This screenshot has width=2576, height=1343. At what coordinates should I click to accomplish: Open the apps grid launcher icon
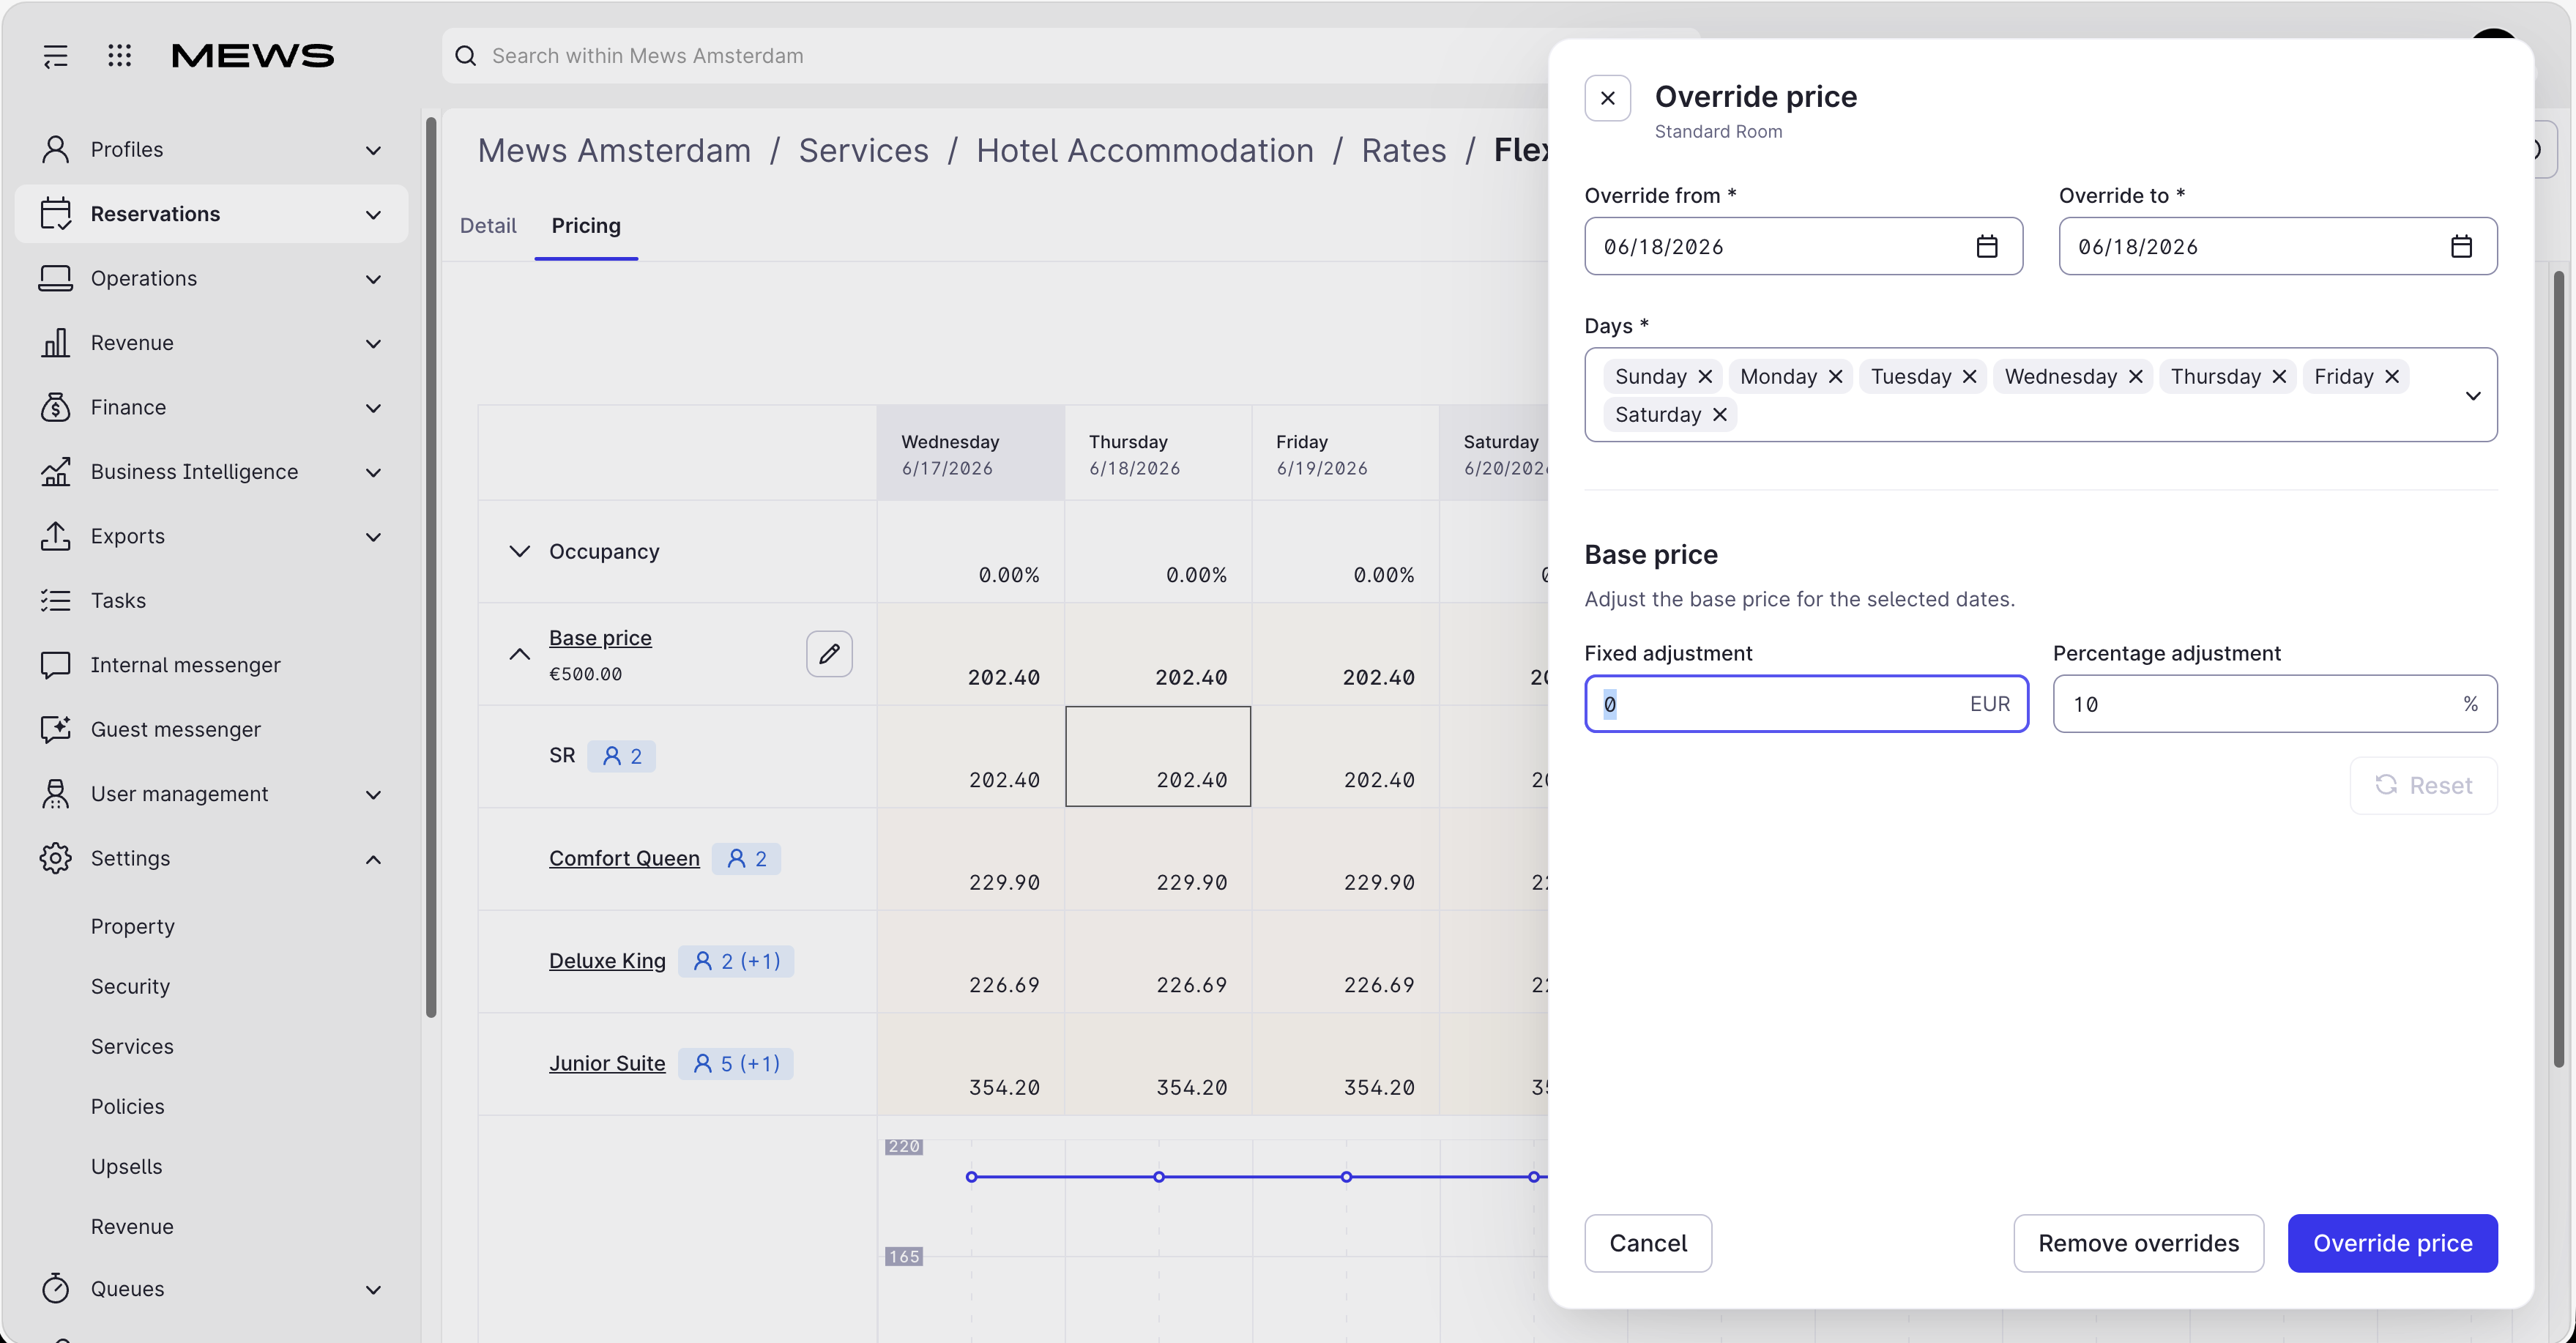120,56
